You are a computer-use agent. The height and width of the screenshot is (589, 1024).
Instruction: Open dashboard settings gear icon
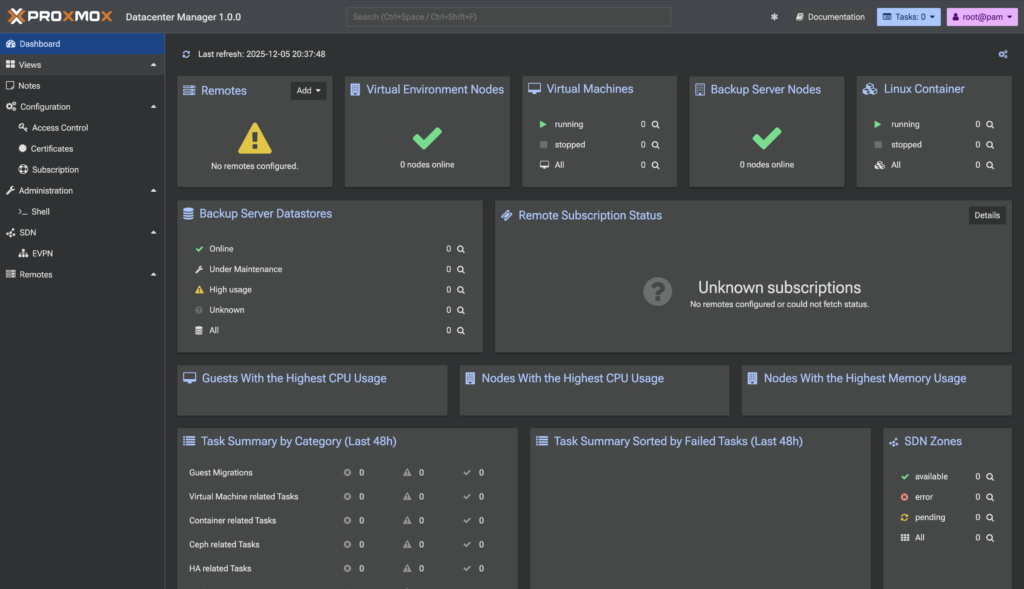1003,54
